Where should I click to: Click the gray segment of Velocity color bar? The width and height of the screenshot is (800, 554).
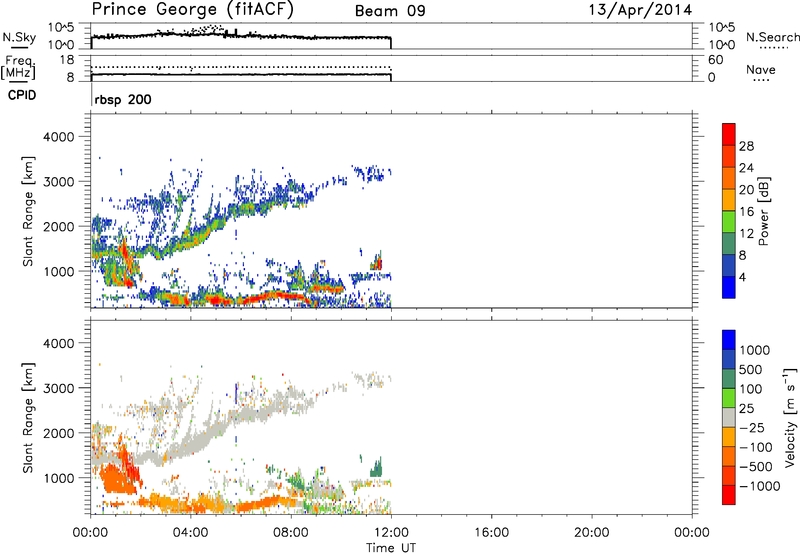(729, 417)
